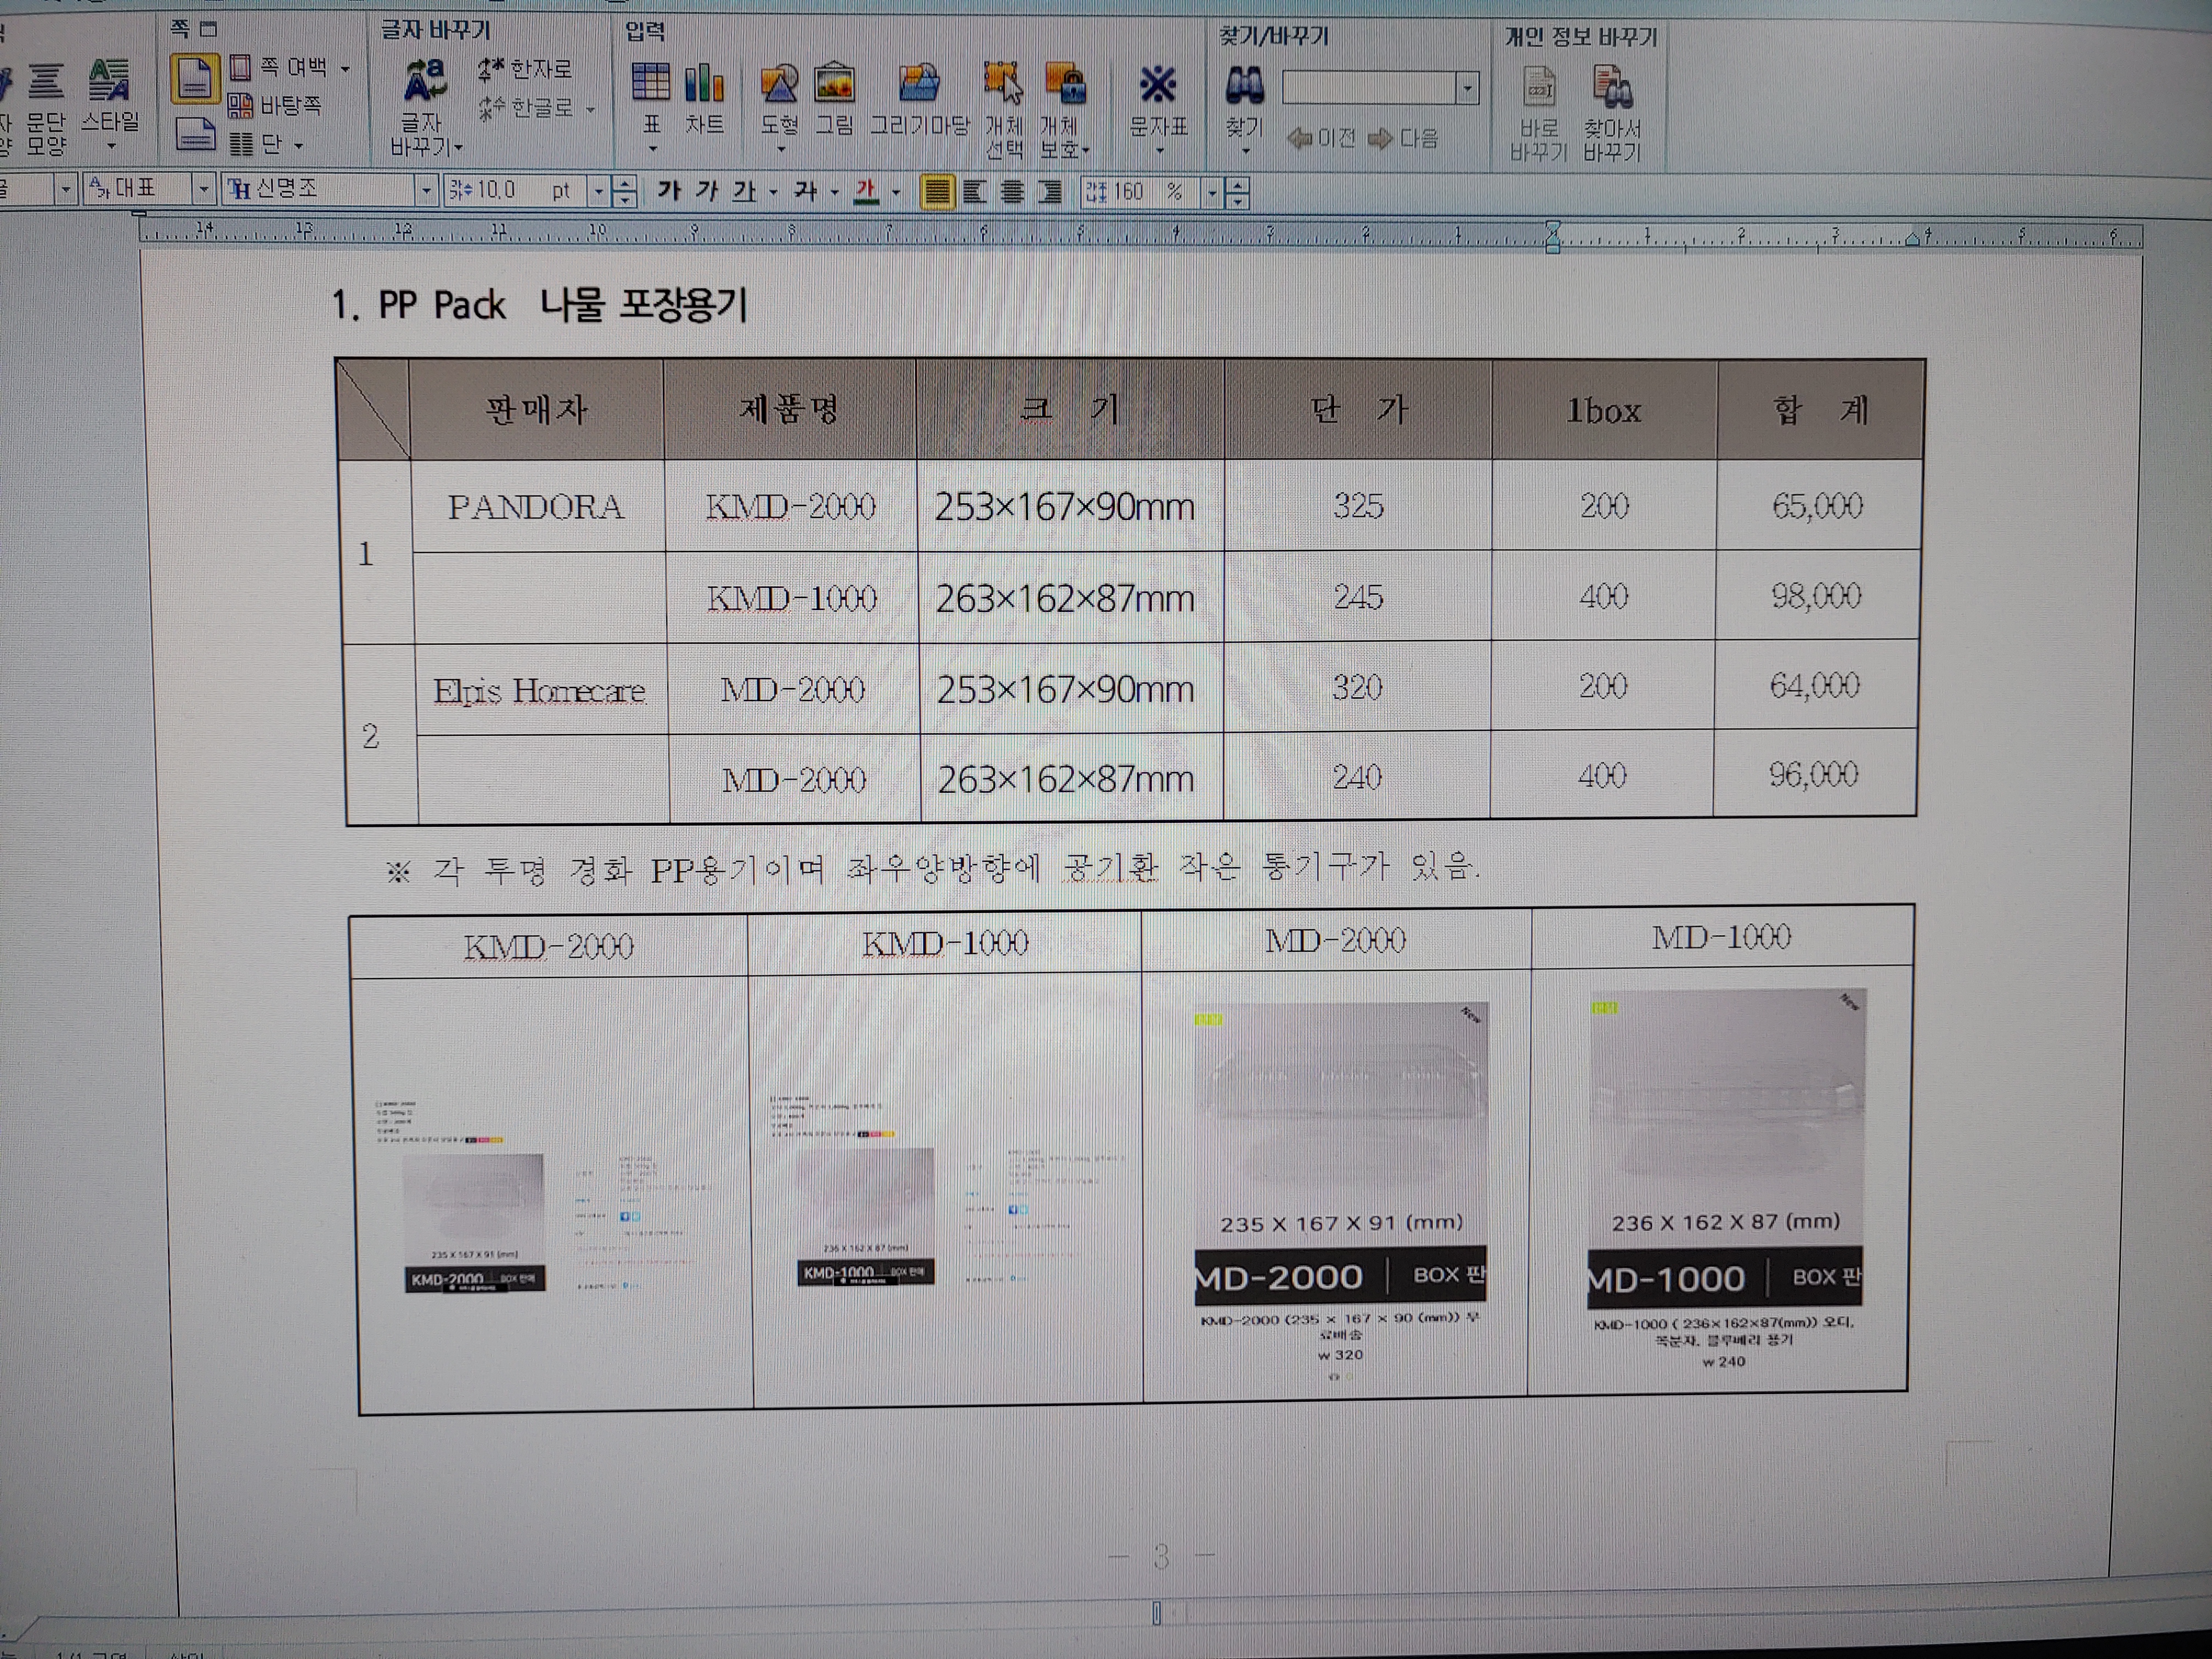2212x1659 pixels.
Task: Open 단 columns menu
Action: pyautogui.click(x=268, y=145)
